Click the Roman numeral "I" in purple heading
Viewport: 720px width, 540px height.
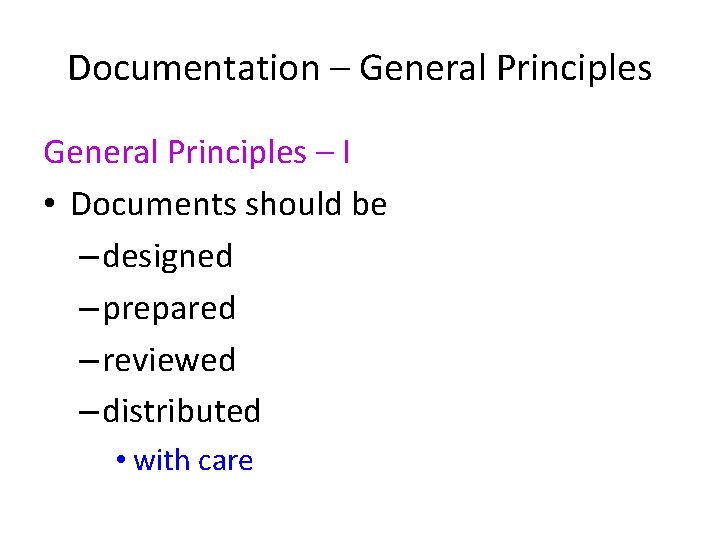(345, 153)
